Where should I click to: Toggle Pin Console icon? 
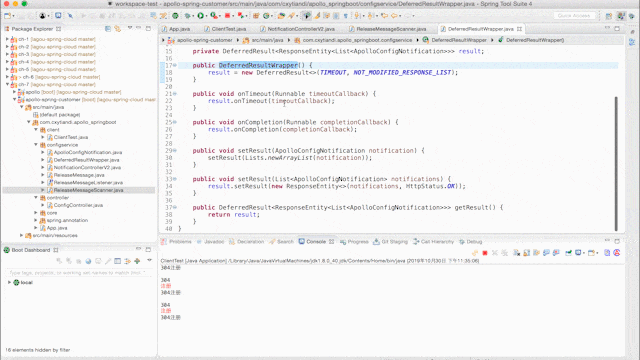[x=568, y=253]
